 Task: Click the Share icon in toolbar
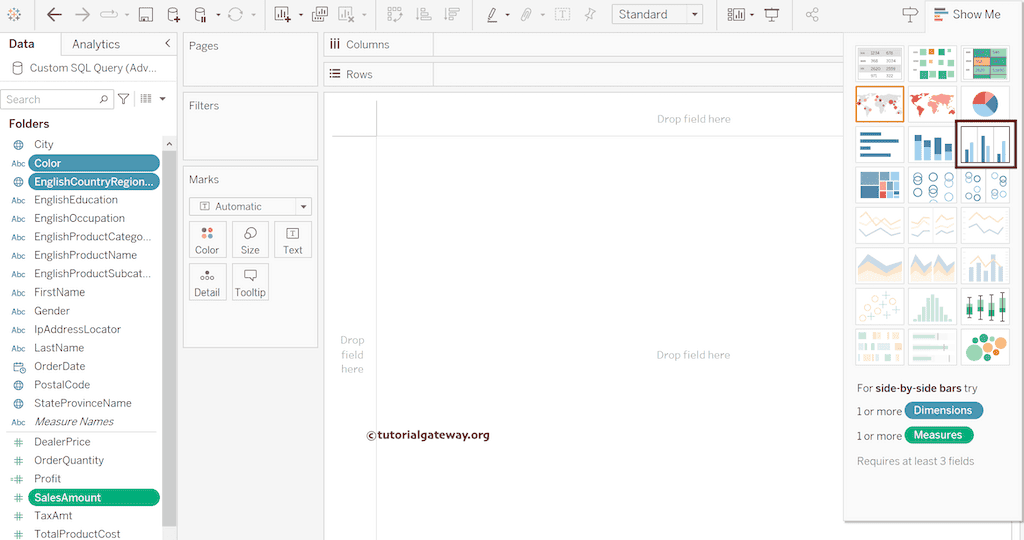click(812, 15)
